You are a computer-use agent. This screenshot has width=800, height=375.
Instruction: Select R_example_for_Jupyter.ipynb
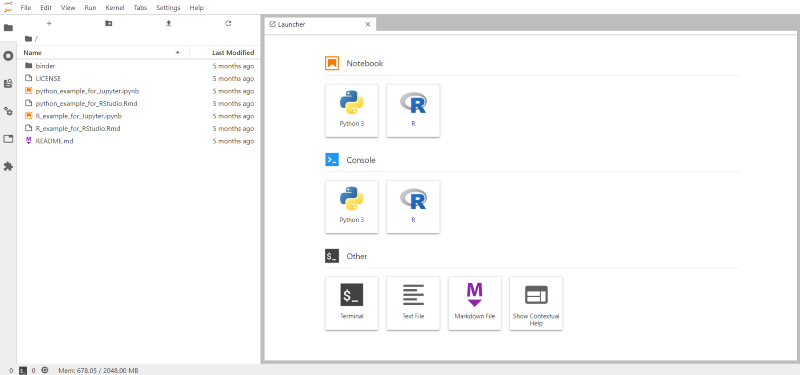point(139,116)
